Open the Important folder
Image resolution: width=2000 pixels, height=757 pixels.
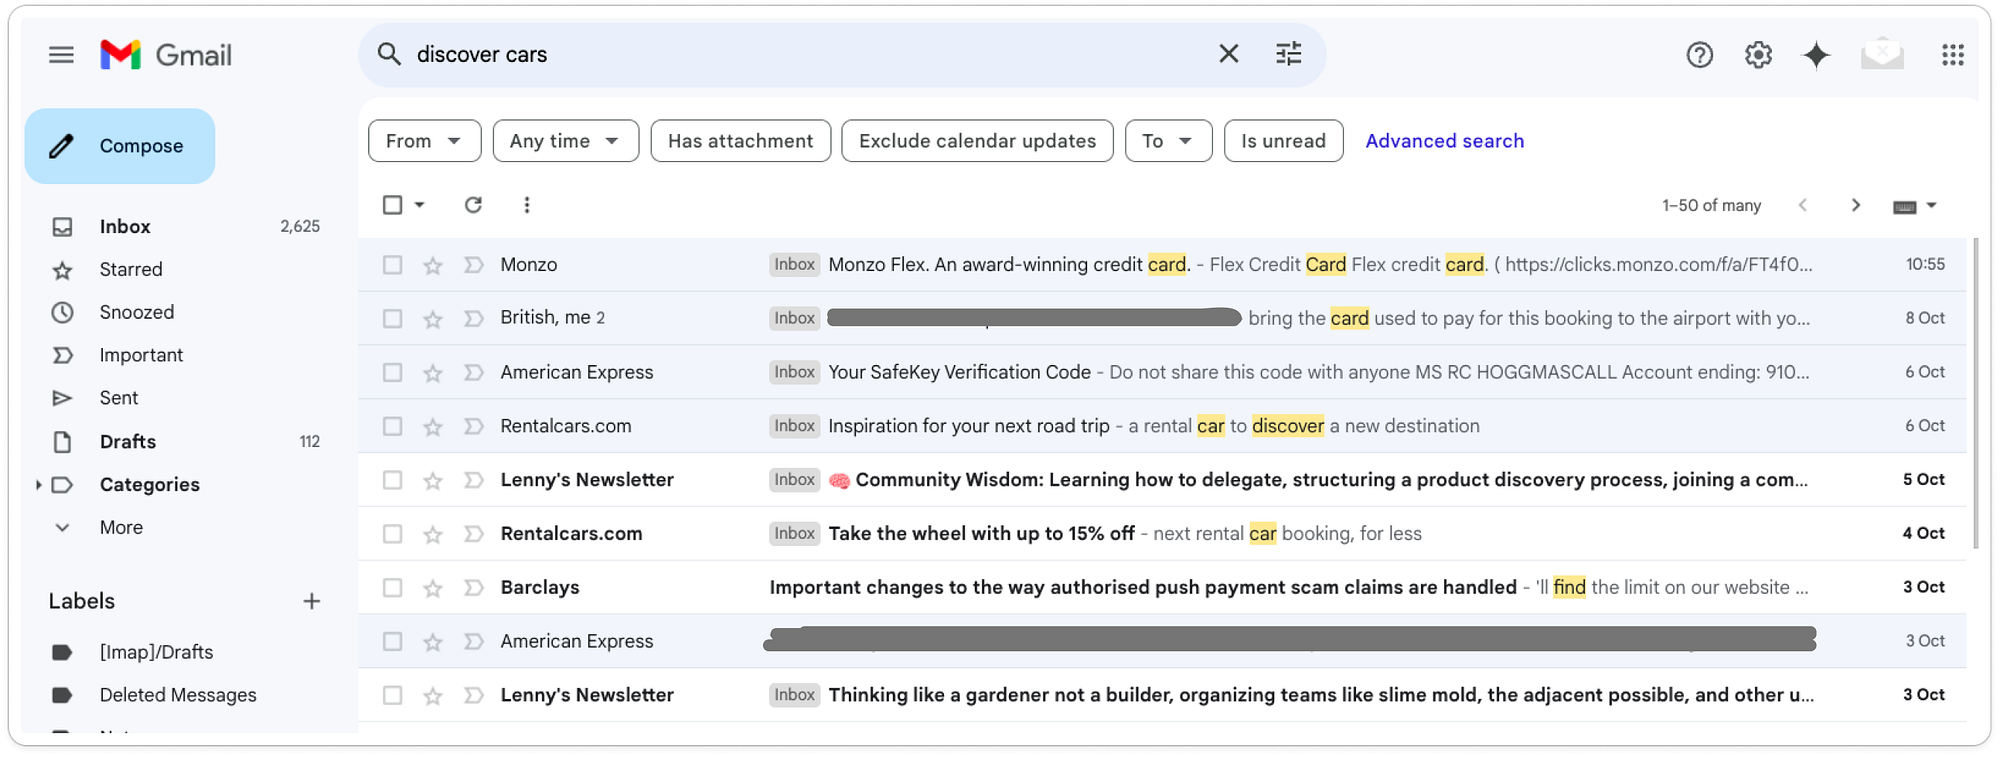141,355
